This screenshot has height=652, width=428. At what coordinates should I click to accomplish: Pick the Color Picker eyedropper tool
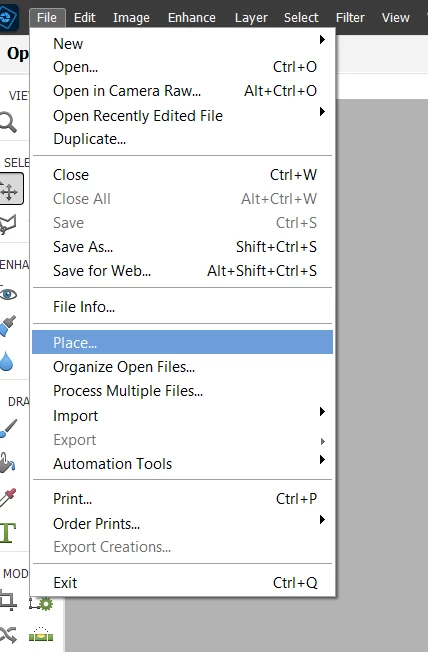coord(8,497)
